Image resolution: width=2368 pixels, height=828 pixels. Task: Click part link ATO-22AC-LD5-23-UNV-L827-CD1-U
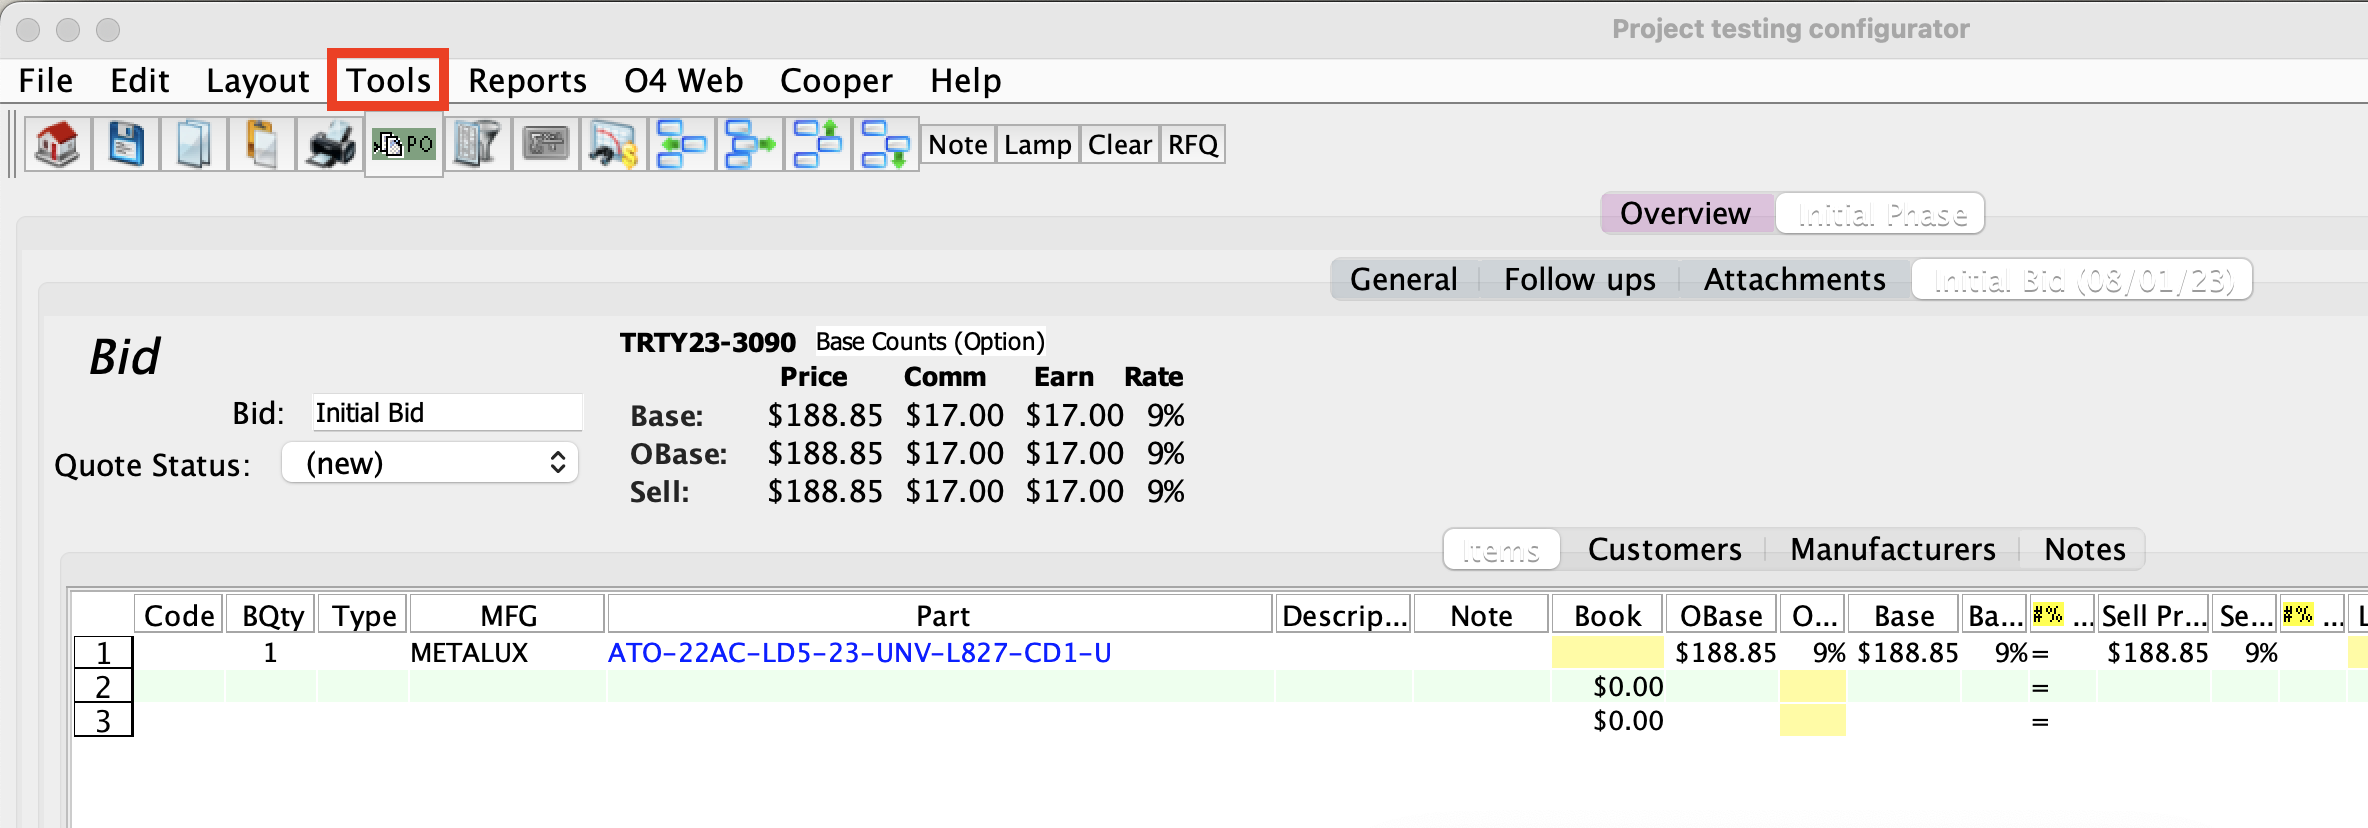click(x=860, y=653)
